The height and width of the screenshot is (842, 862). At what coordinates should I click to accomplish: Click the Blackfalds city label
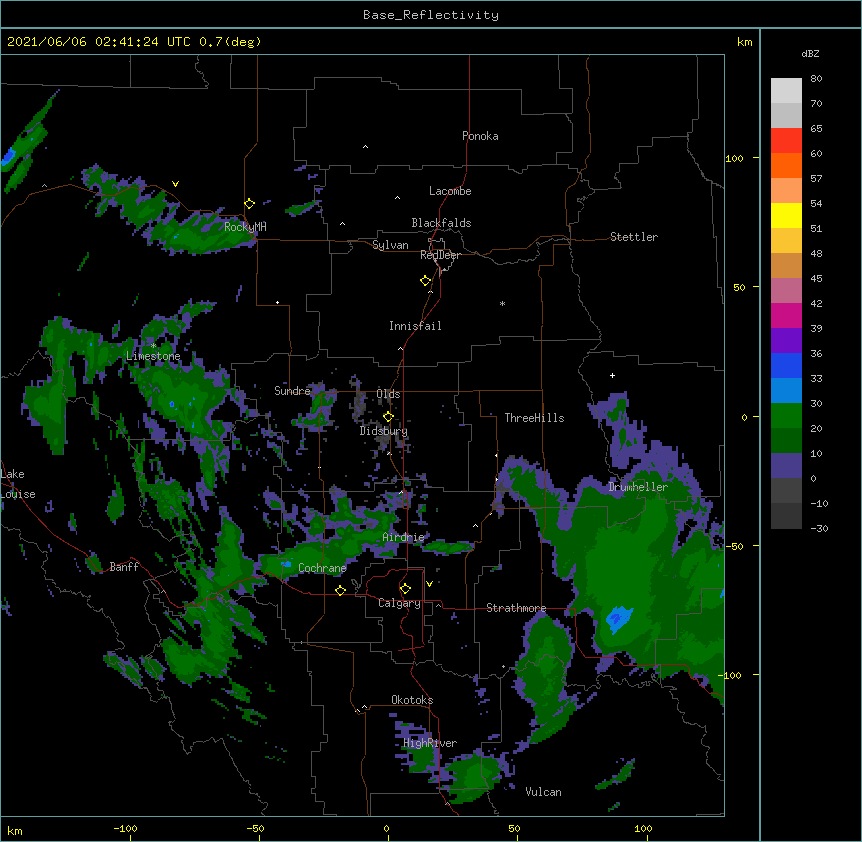click(441, 223)
